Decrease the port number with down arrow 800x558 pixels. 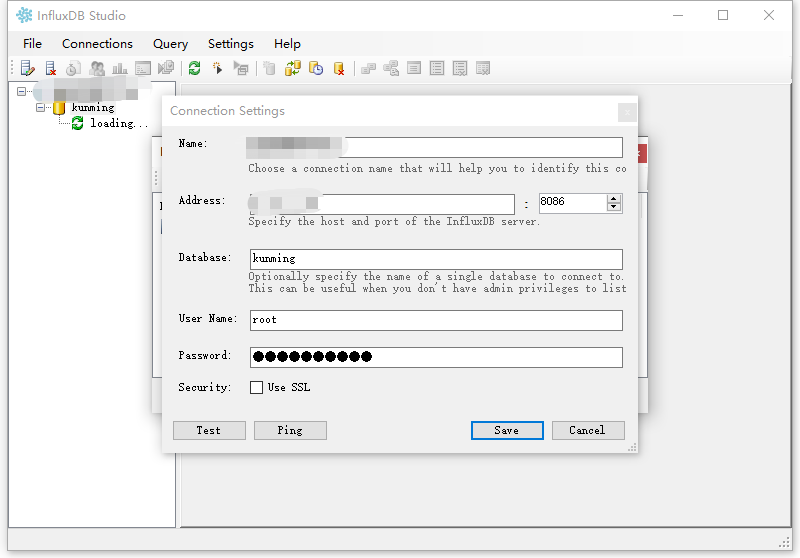[x=614, y=207]
